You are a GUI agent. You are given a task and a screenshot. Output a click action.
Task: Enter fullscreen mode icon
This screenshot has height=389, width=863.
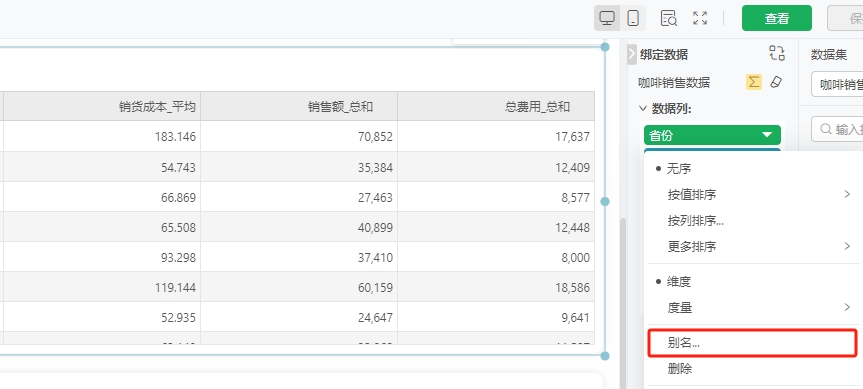click(x=700, y=18)
